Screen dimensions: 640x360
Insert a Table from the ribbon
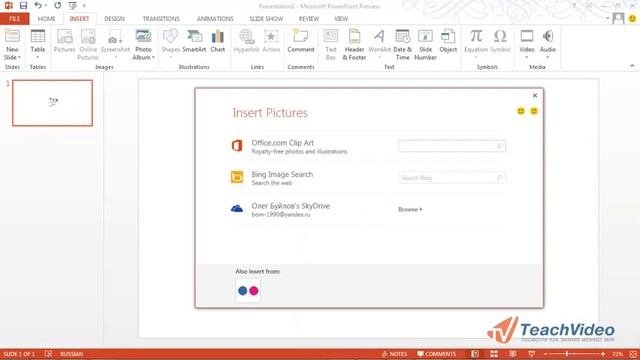click(x=38, y=44)
